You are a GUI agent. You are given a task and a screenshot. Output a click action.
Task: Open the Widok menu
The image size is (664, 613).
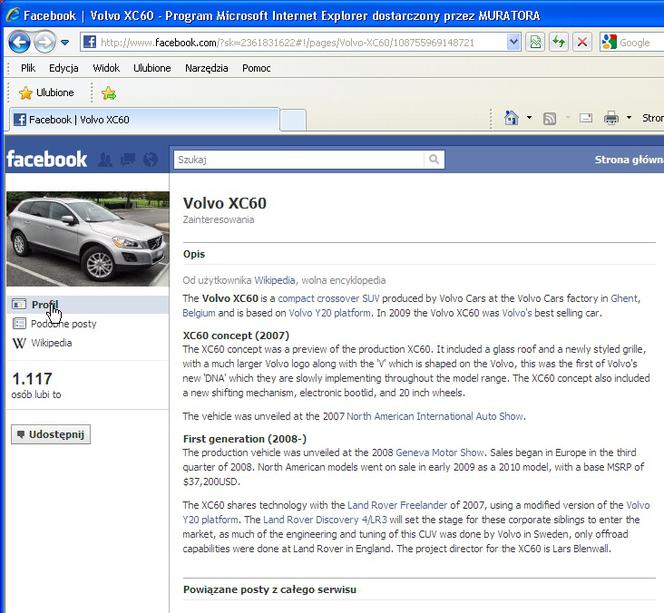click(106, 68)
